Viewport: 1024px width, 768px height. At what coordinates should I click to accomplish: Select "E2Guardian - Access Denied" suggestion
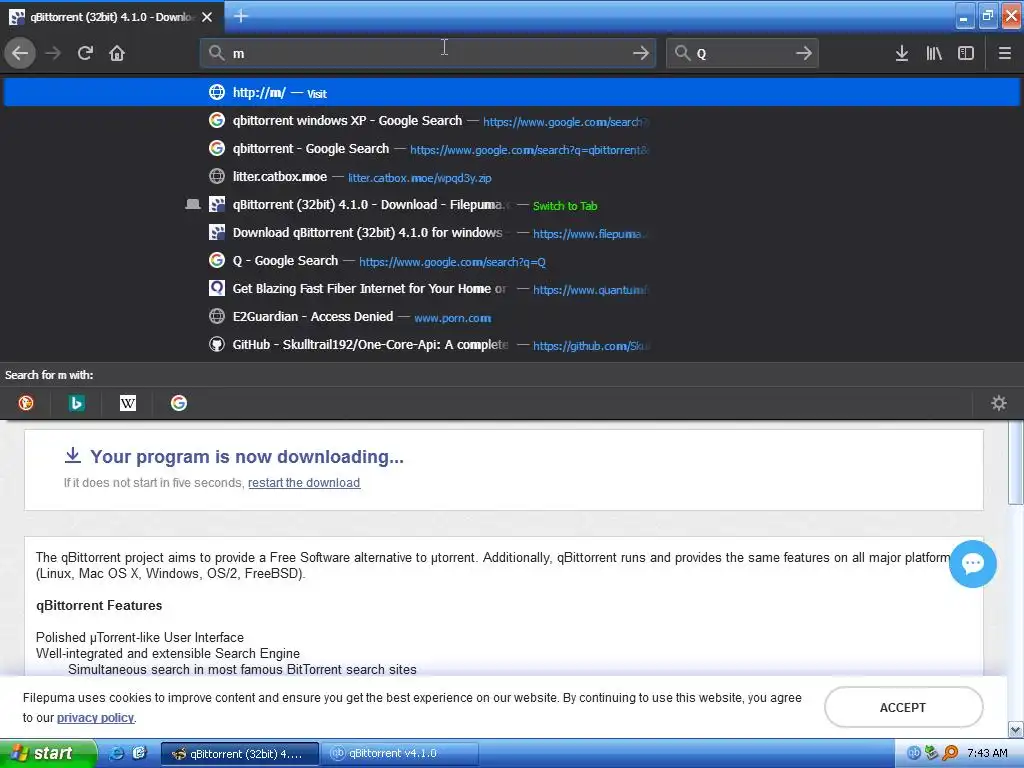pyautogui.click(x=512, y=317)
